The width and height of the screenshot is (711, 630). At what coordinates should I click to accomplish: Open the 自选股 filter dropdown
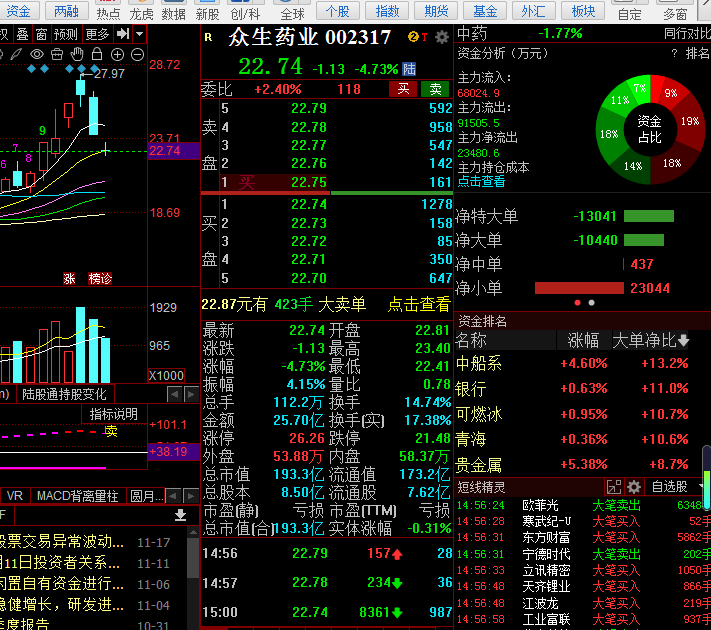point(677,487)
